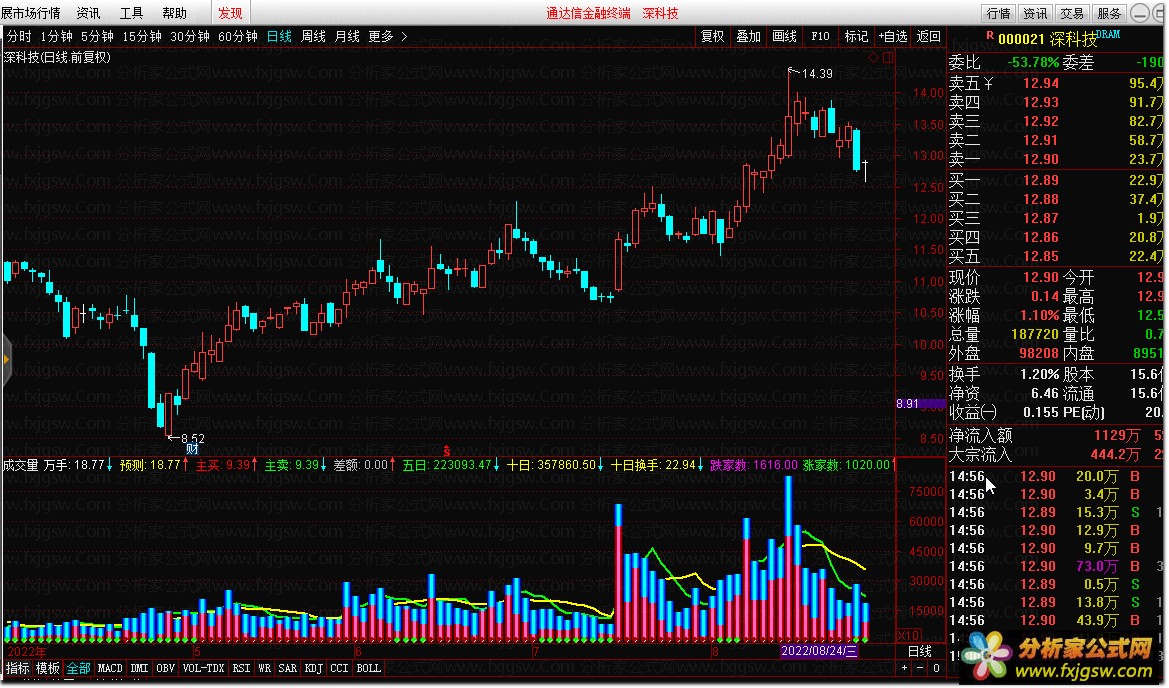Click the ¥ icon next to 卖五

[x=989, y=83]
